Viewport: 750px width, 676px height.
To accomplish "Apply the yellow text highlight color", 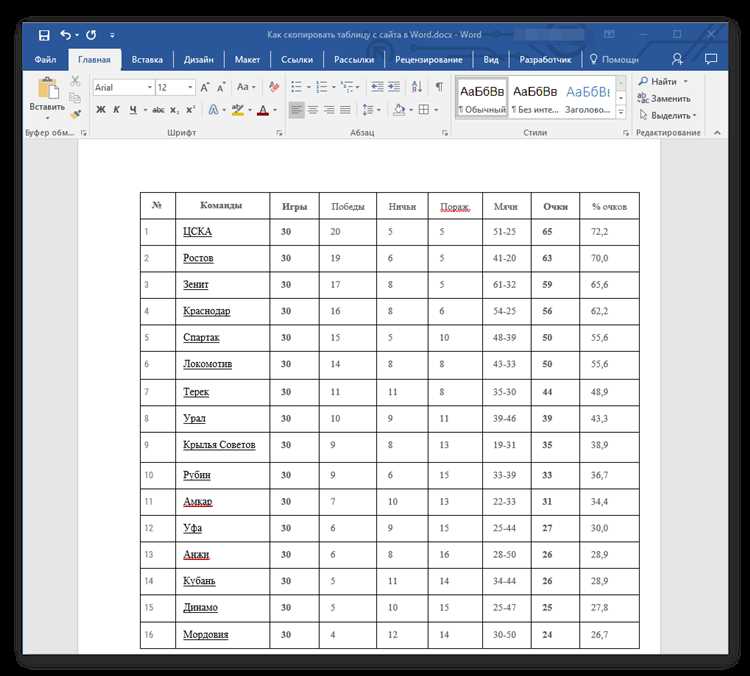I will point(238,110).
